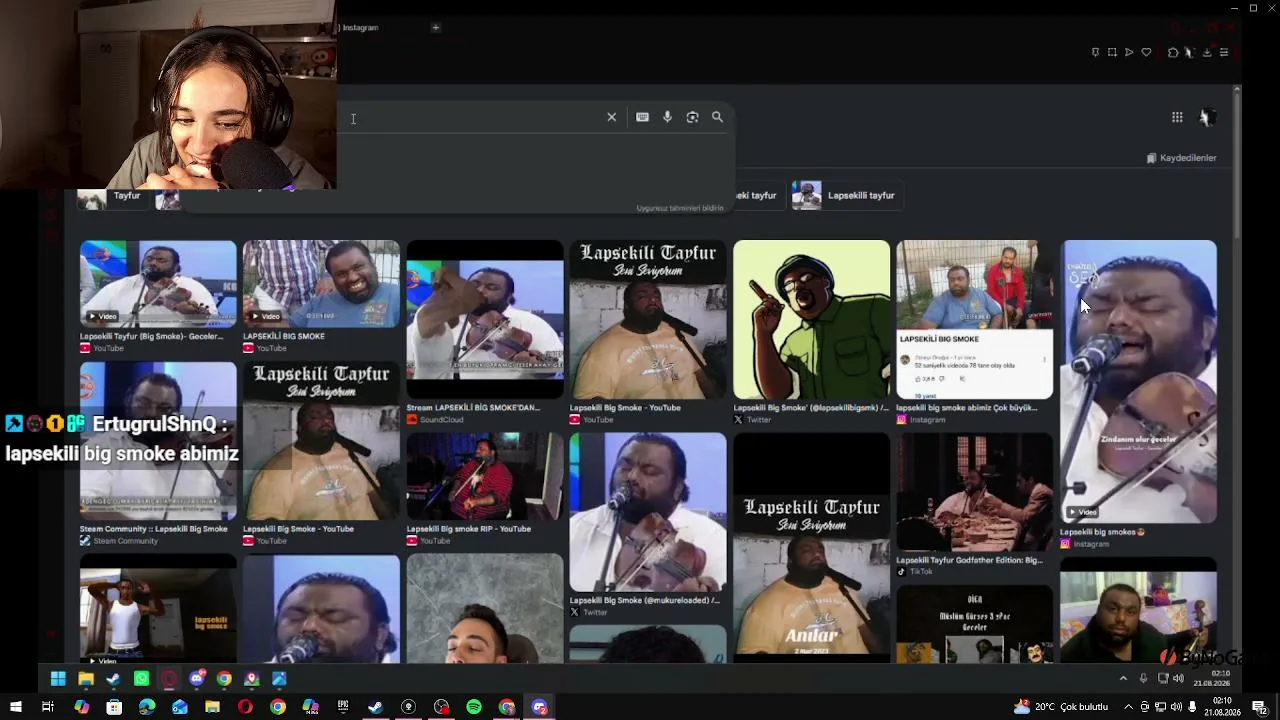Image resolution: width=1280 pixels, height=720 pixels.
Task: Open WhatsApp in the inner taskbar
Action: pos(141,679)
